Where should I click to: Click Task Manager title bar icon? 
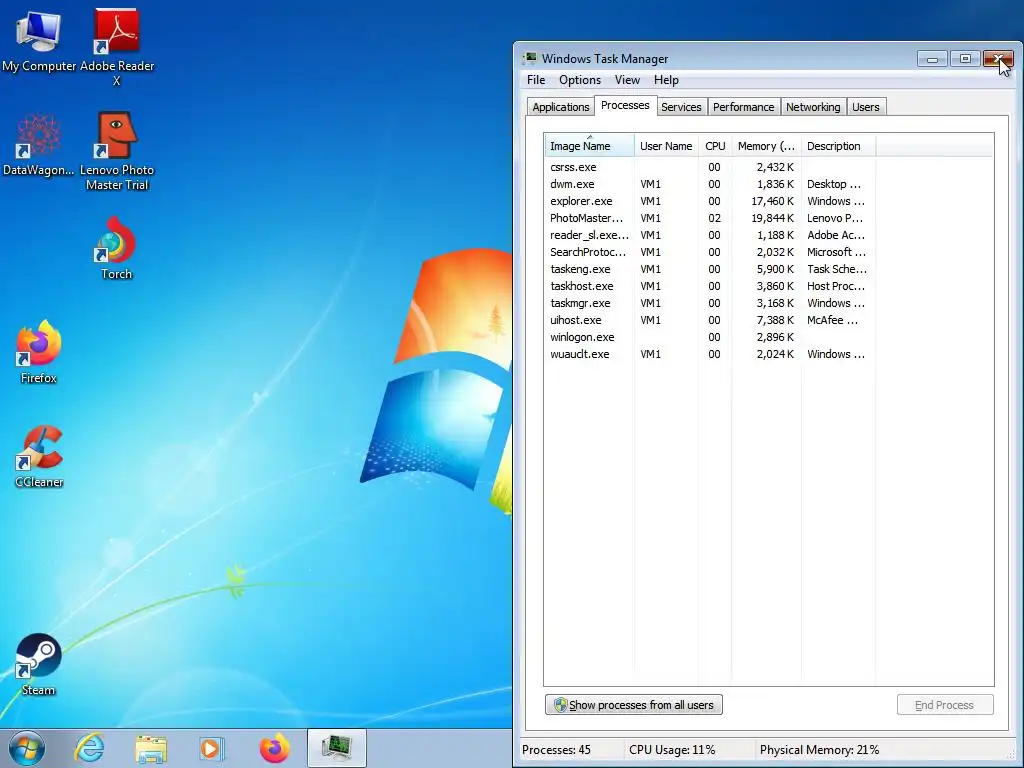click(x=530, y=59)
